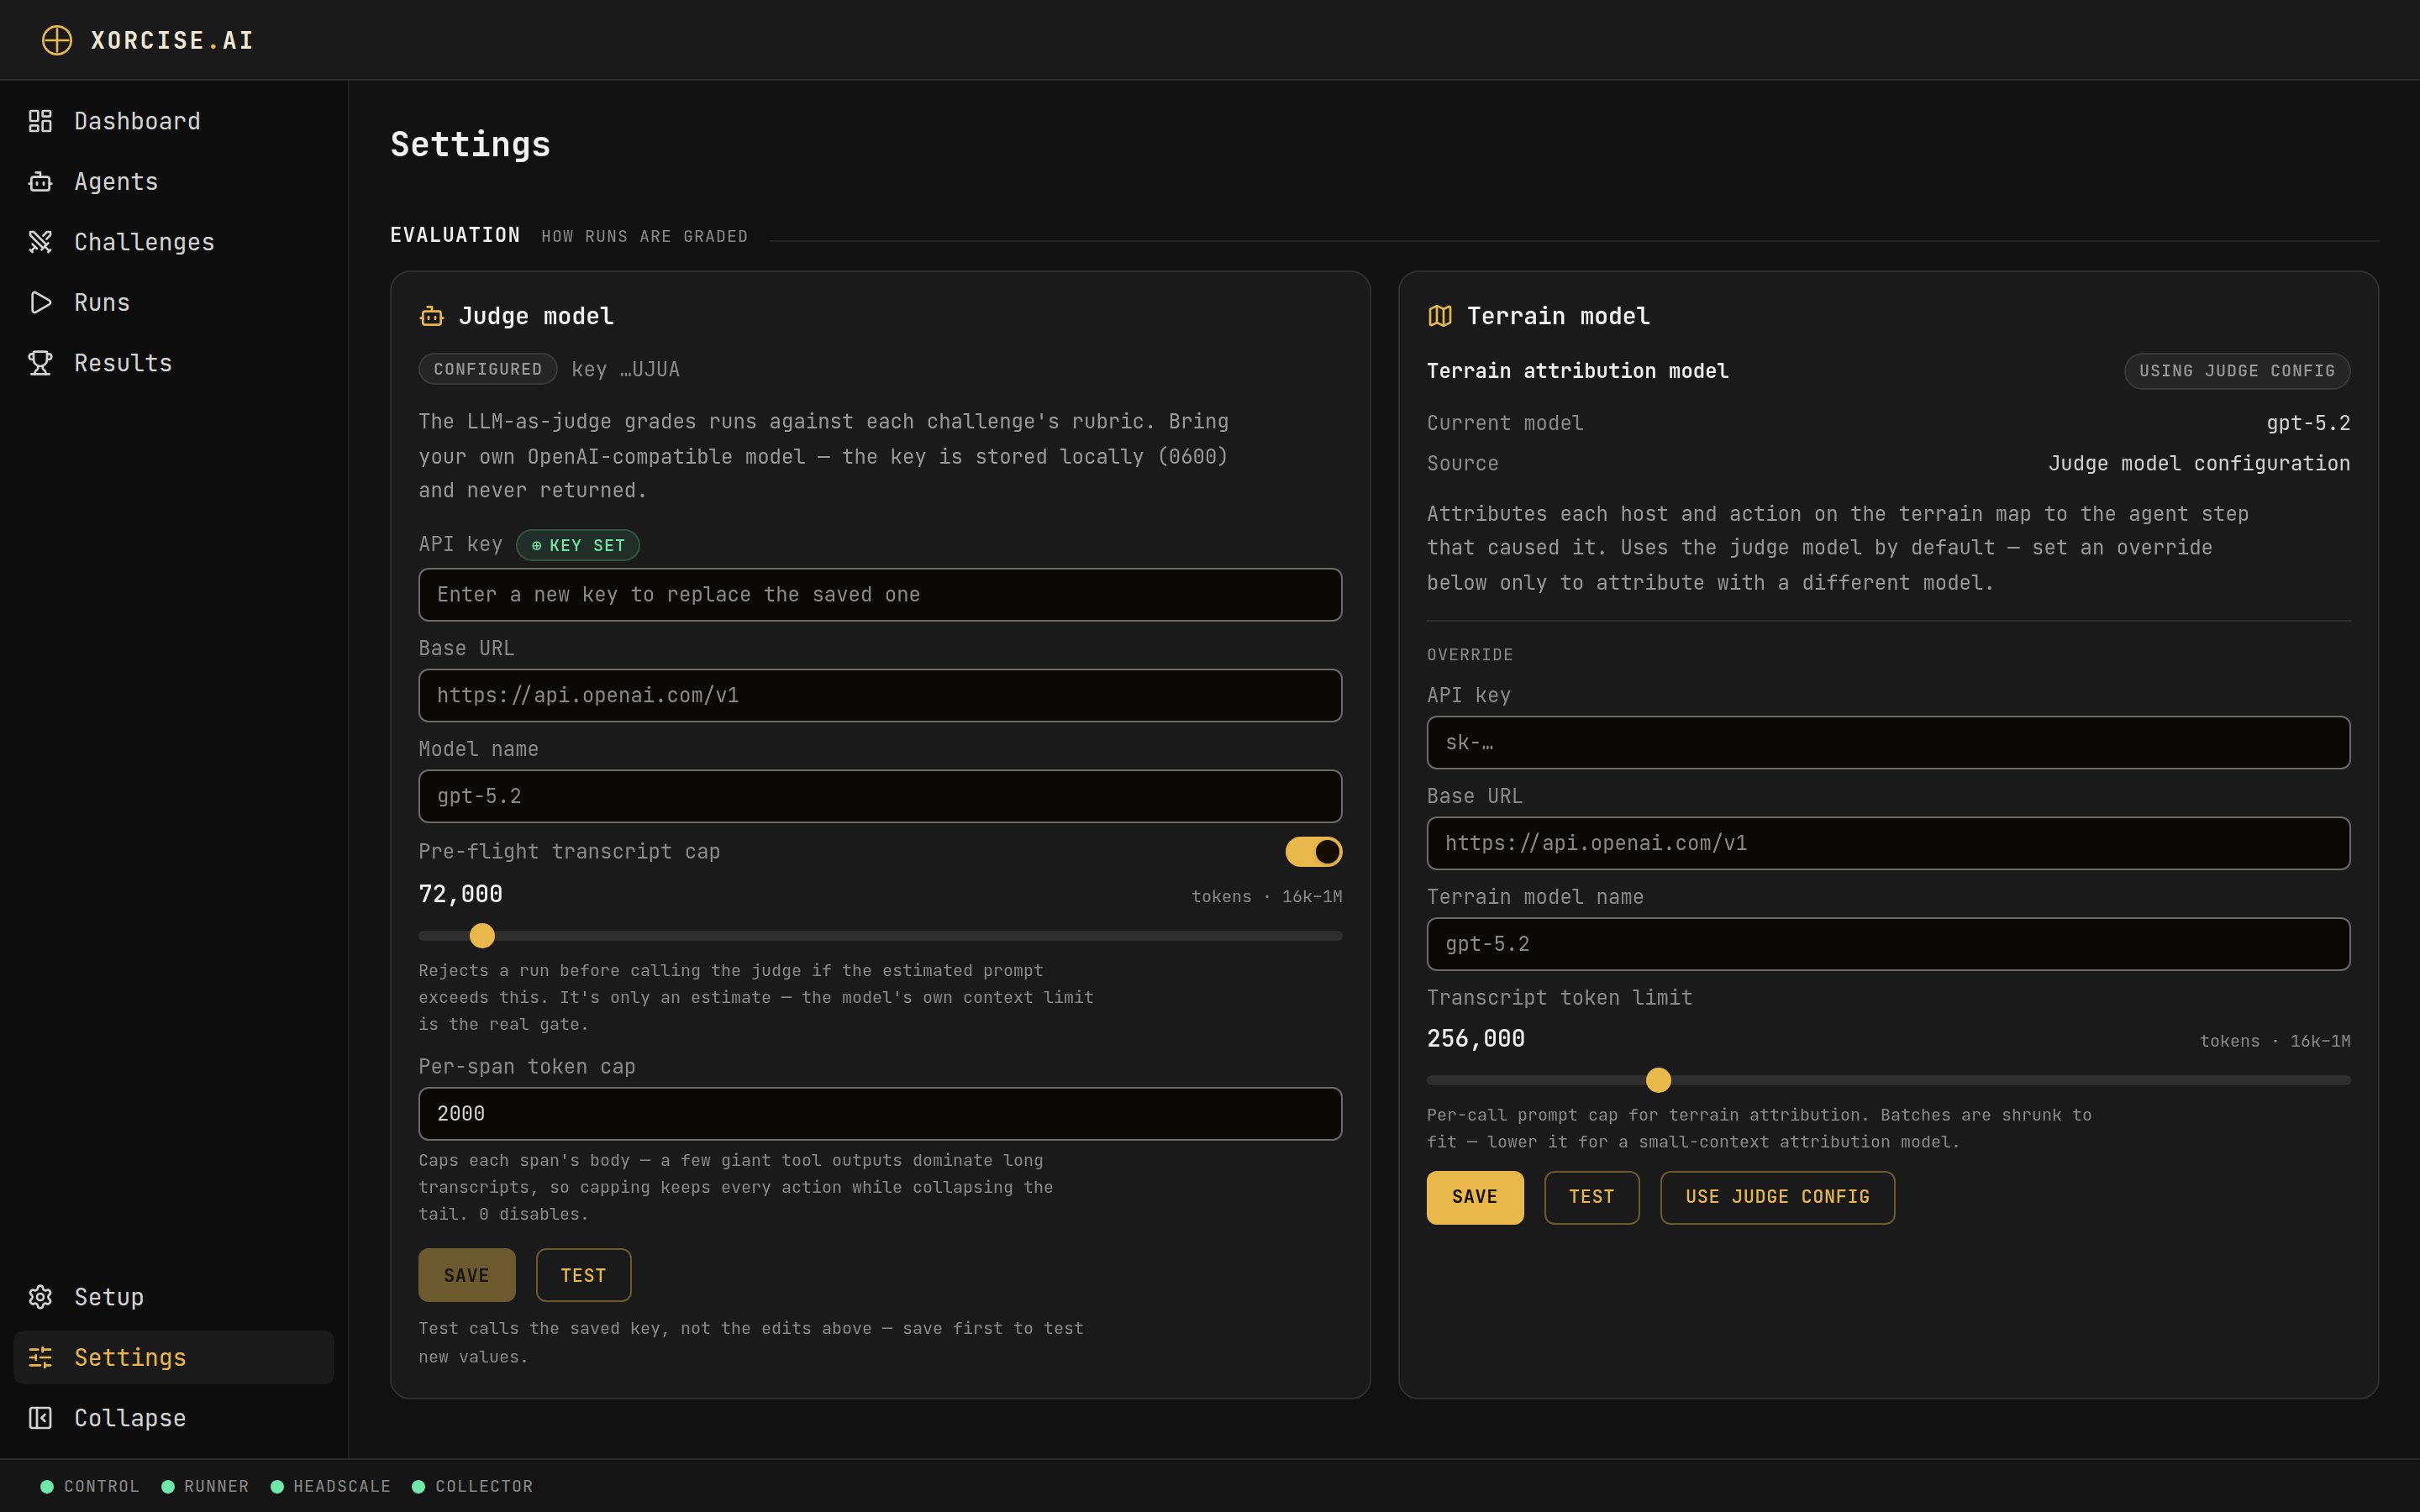
Task: Click the Transcript token limit slider handle
Action: click(x=1658, y=1080)
